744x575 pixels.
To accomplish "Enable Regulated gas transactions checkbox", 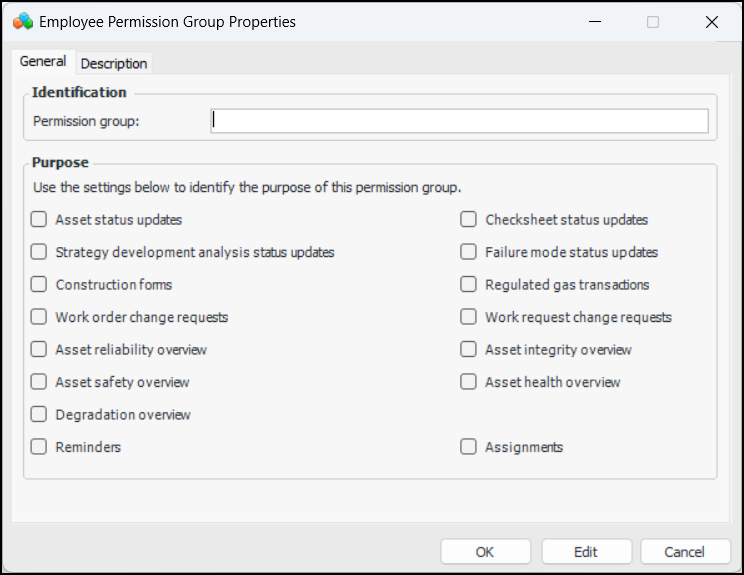I will [468, 285].
